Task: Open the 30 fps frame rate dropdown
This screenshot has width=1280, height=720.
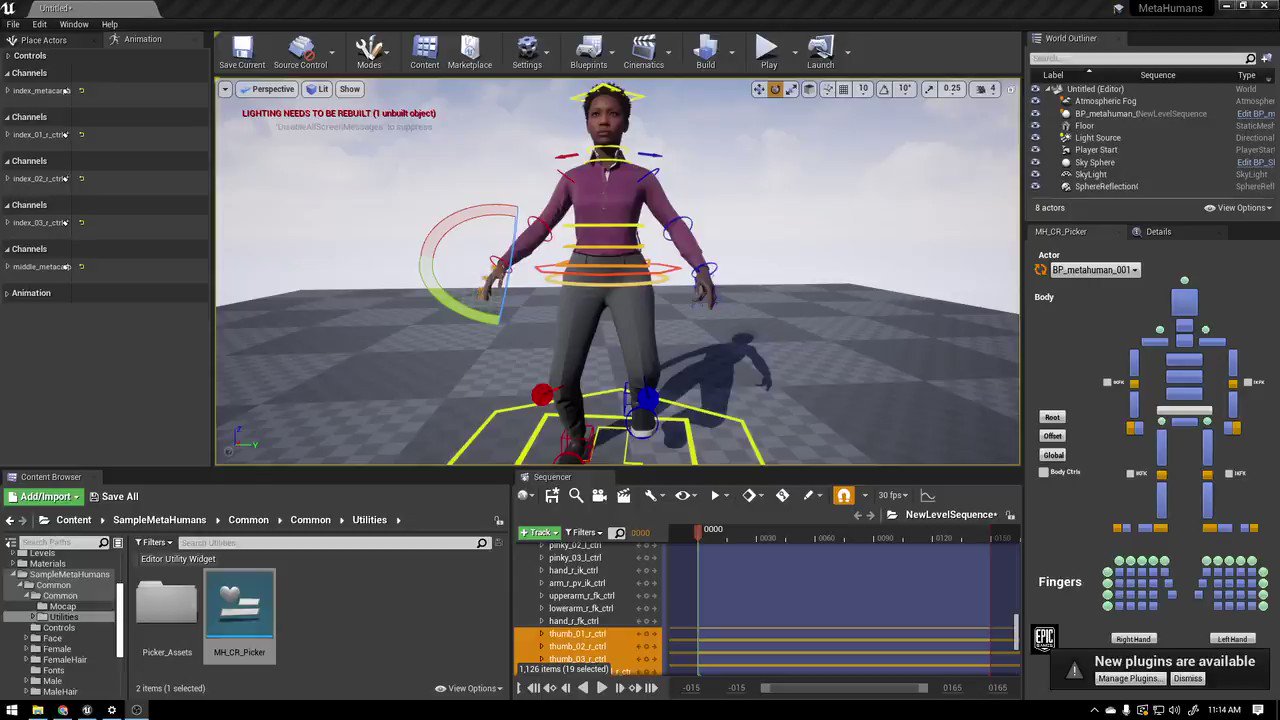Action: pyautogui.click(x=893, y=495)
